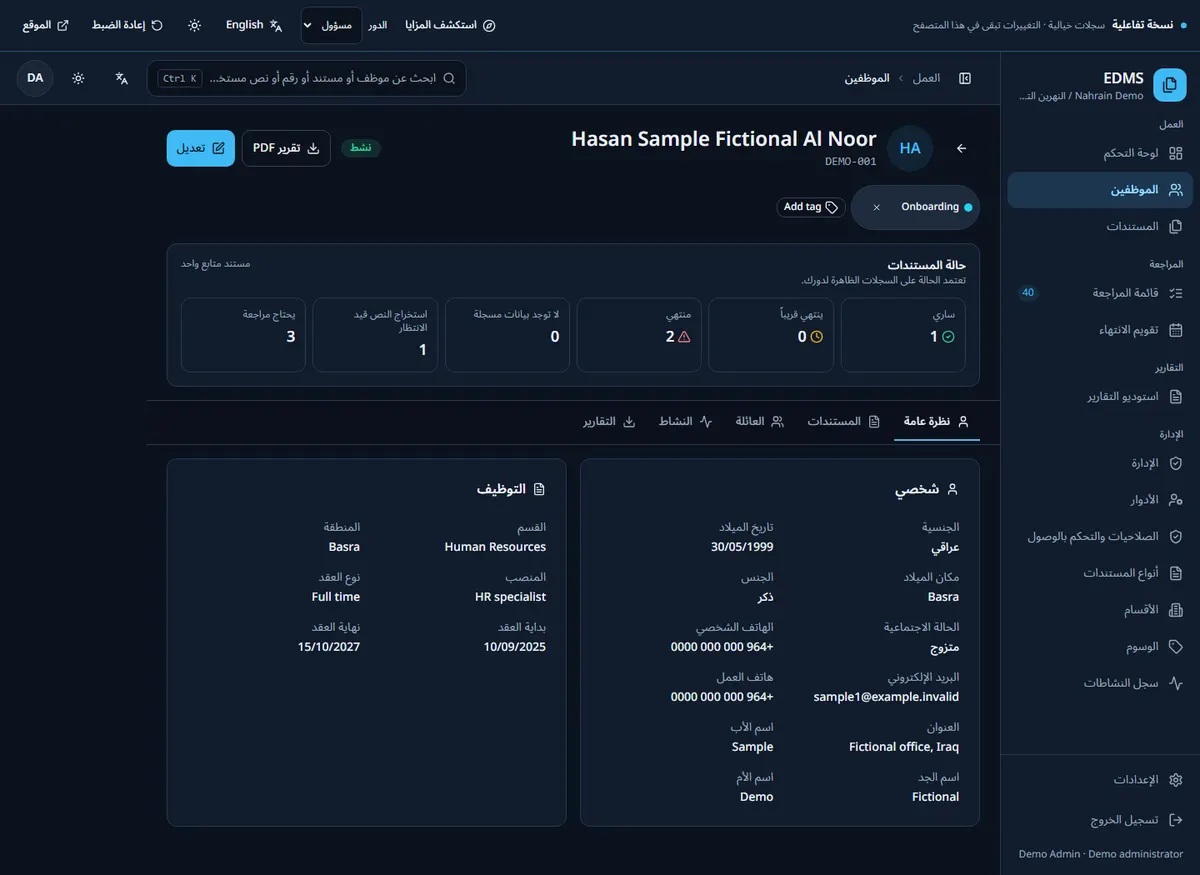The height and width of the screenshot is (875, 1200).
Task: Collapse the sidebar using the panel icon
Action: pos(965,78)
